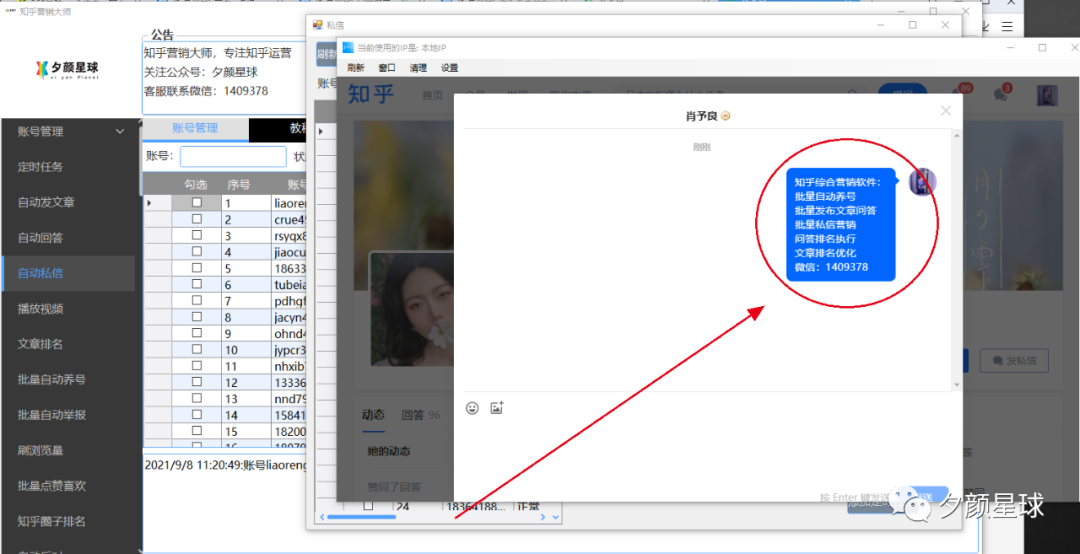This screenshot has height=554, width=1080.
Task: Open the 窗口 menu
Action: click(x=387, y=68)
